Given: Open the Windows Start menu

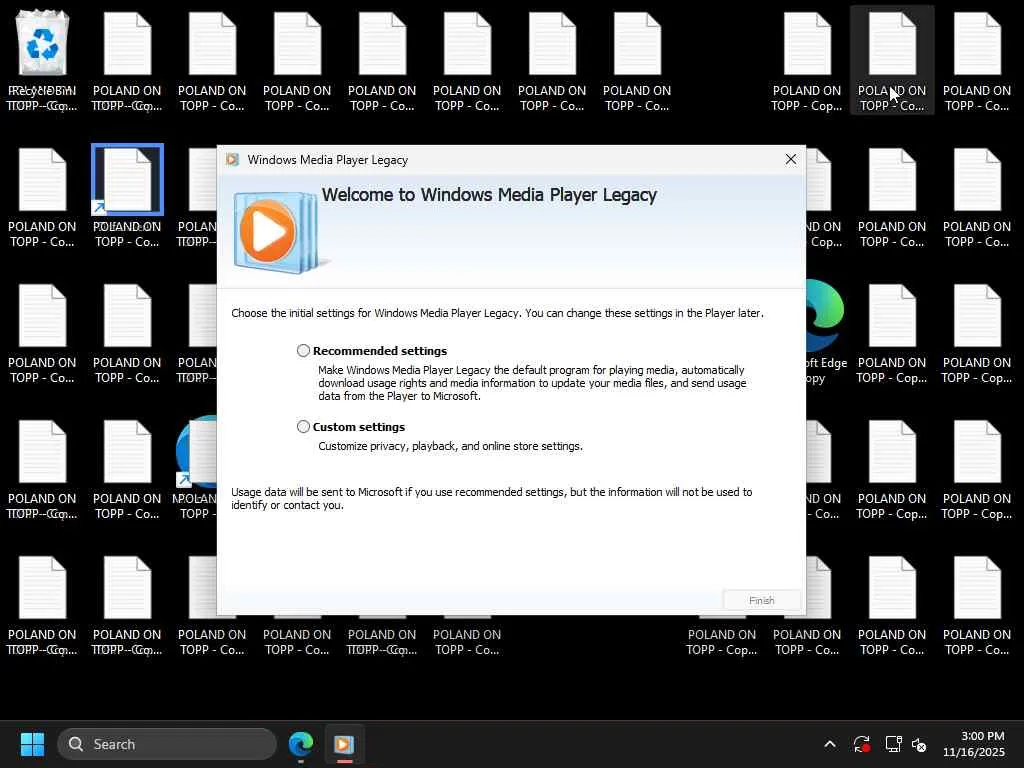Looking at the screenshot, I should (x=32, y=744).
